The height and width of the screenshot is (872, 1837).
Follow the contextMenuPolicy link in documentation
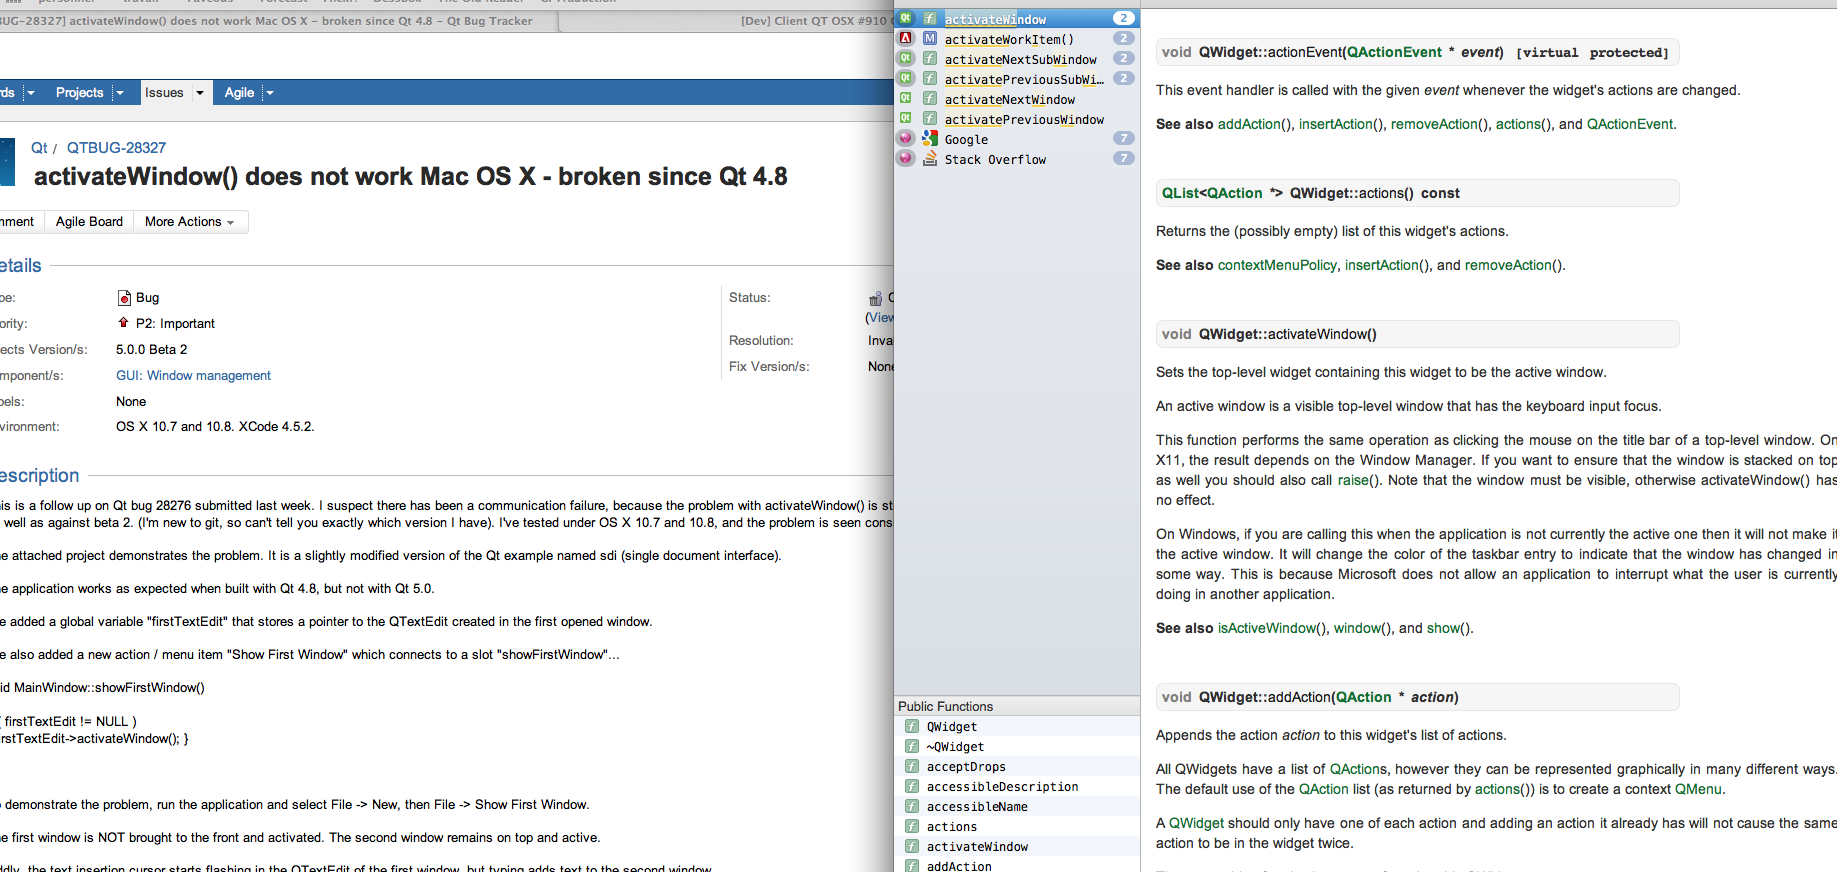[1277, 265]
